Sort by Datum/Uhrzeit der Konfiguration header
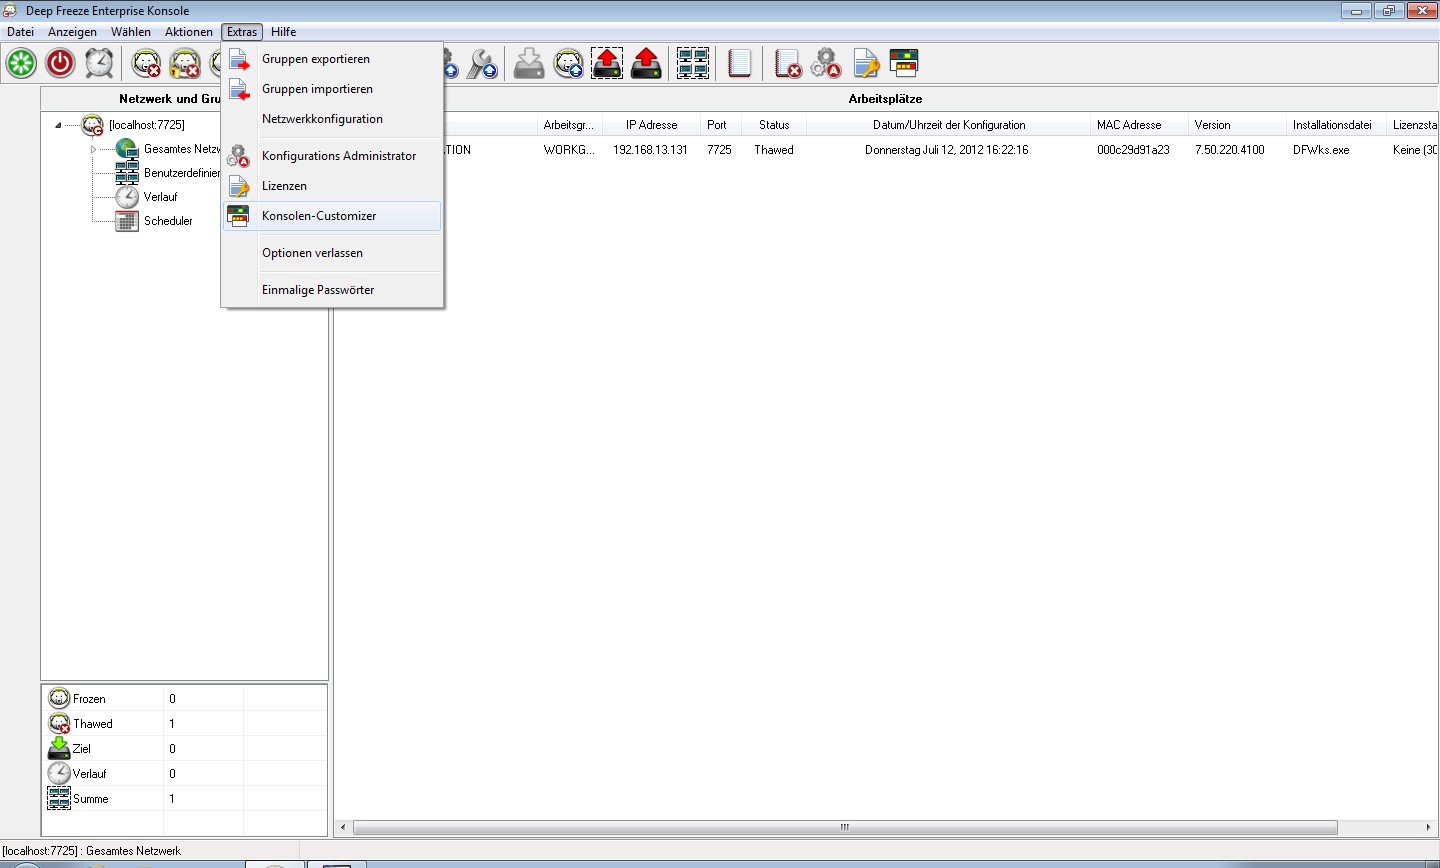Screen dimensions: 1440x868 pyautogui.click(x=949, y=125)
